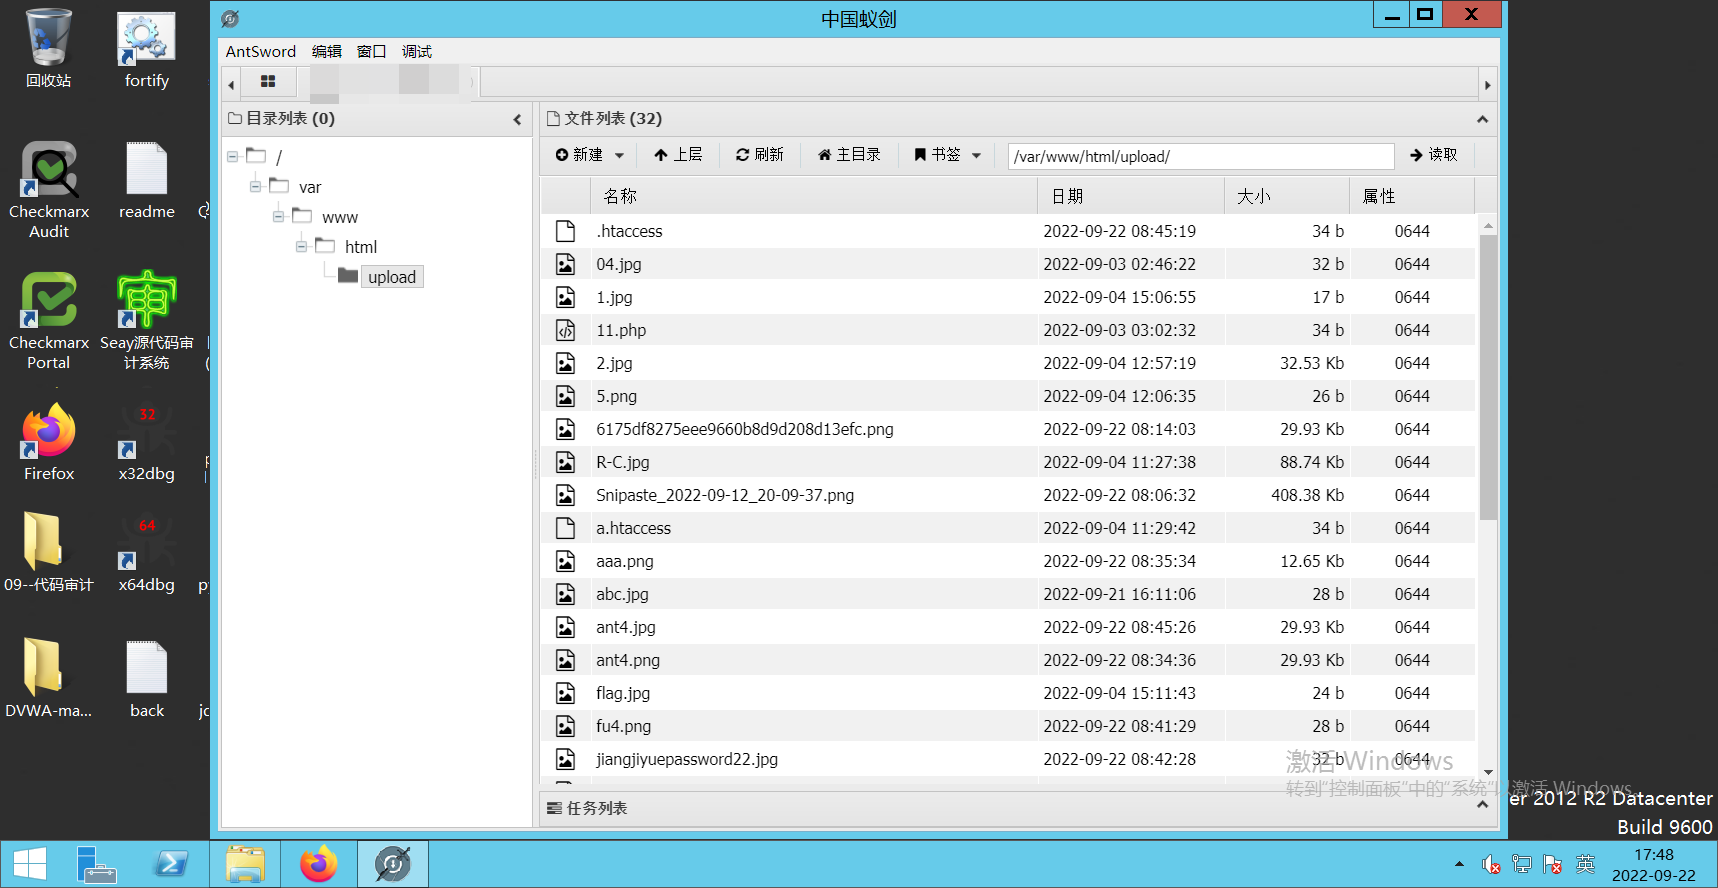
Task: Collapse the directory list panel arrow
Action: pos(517,119)
